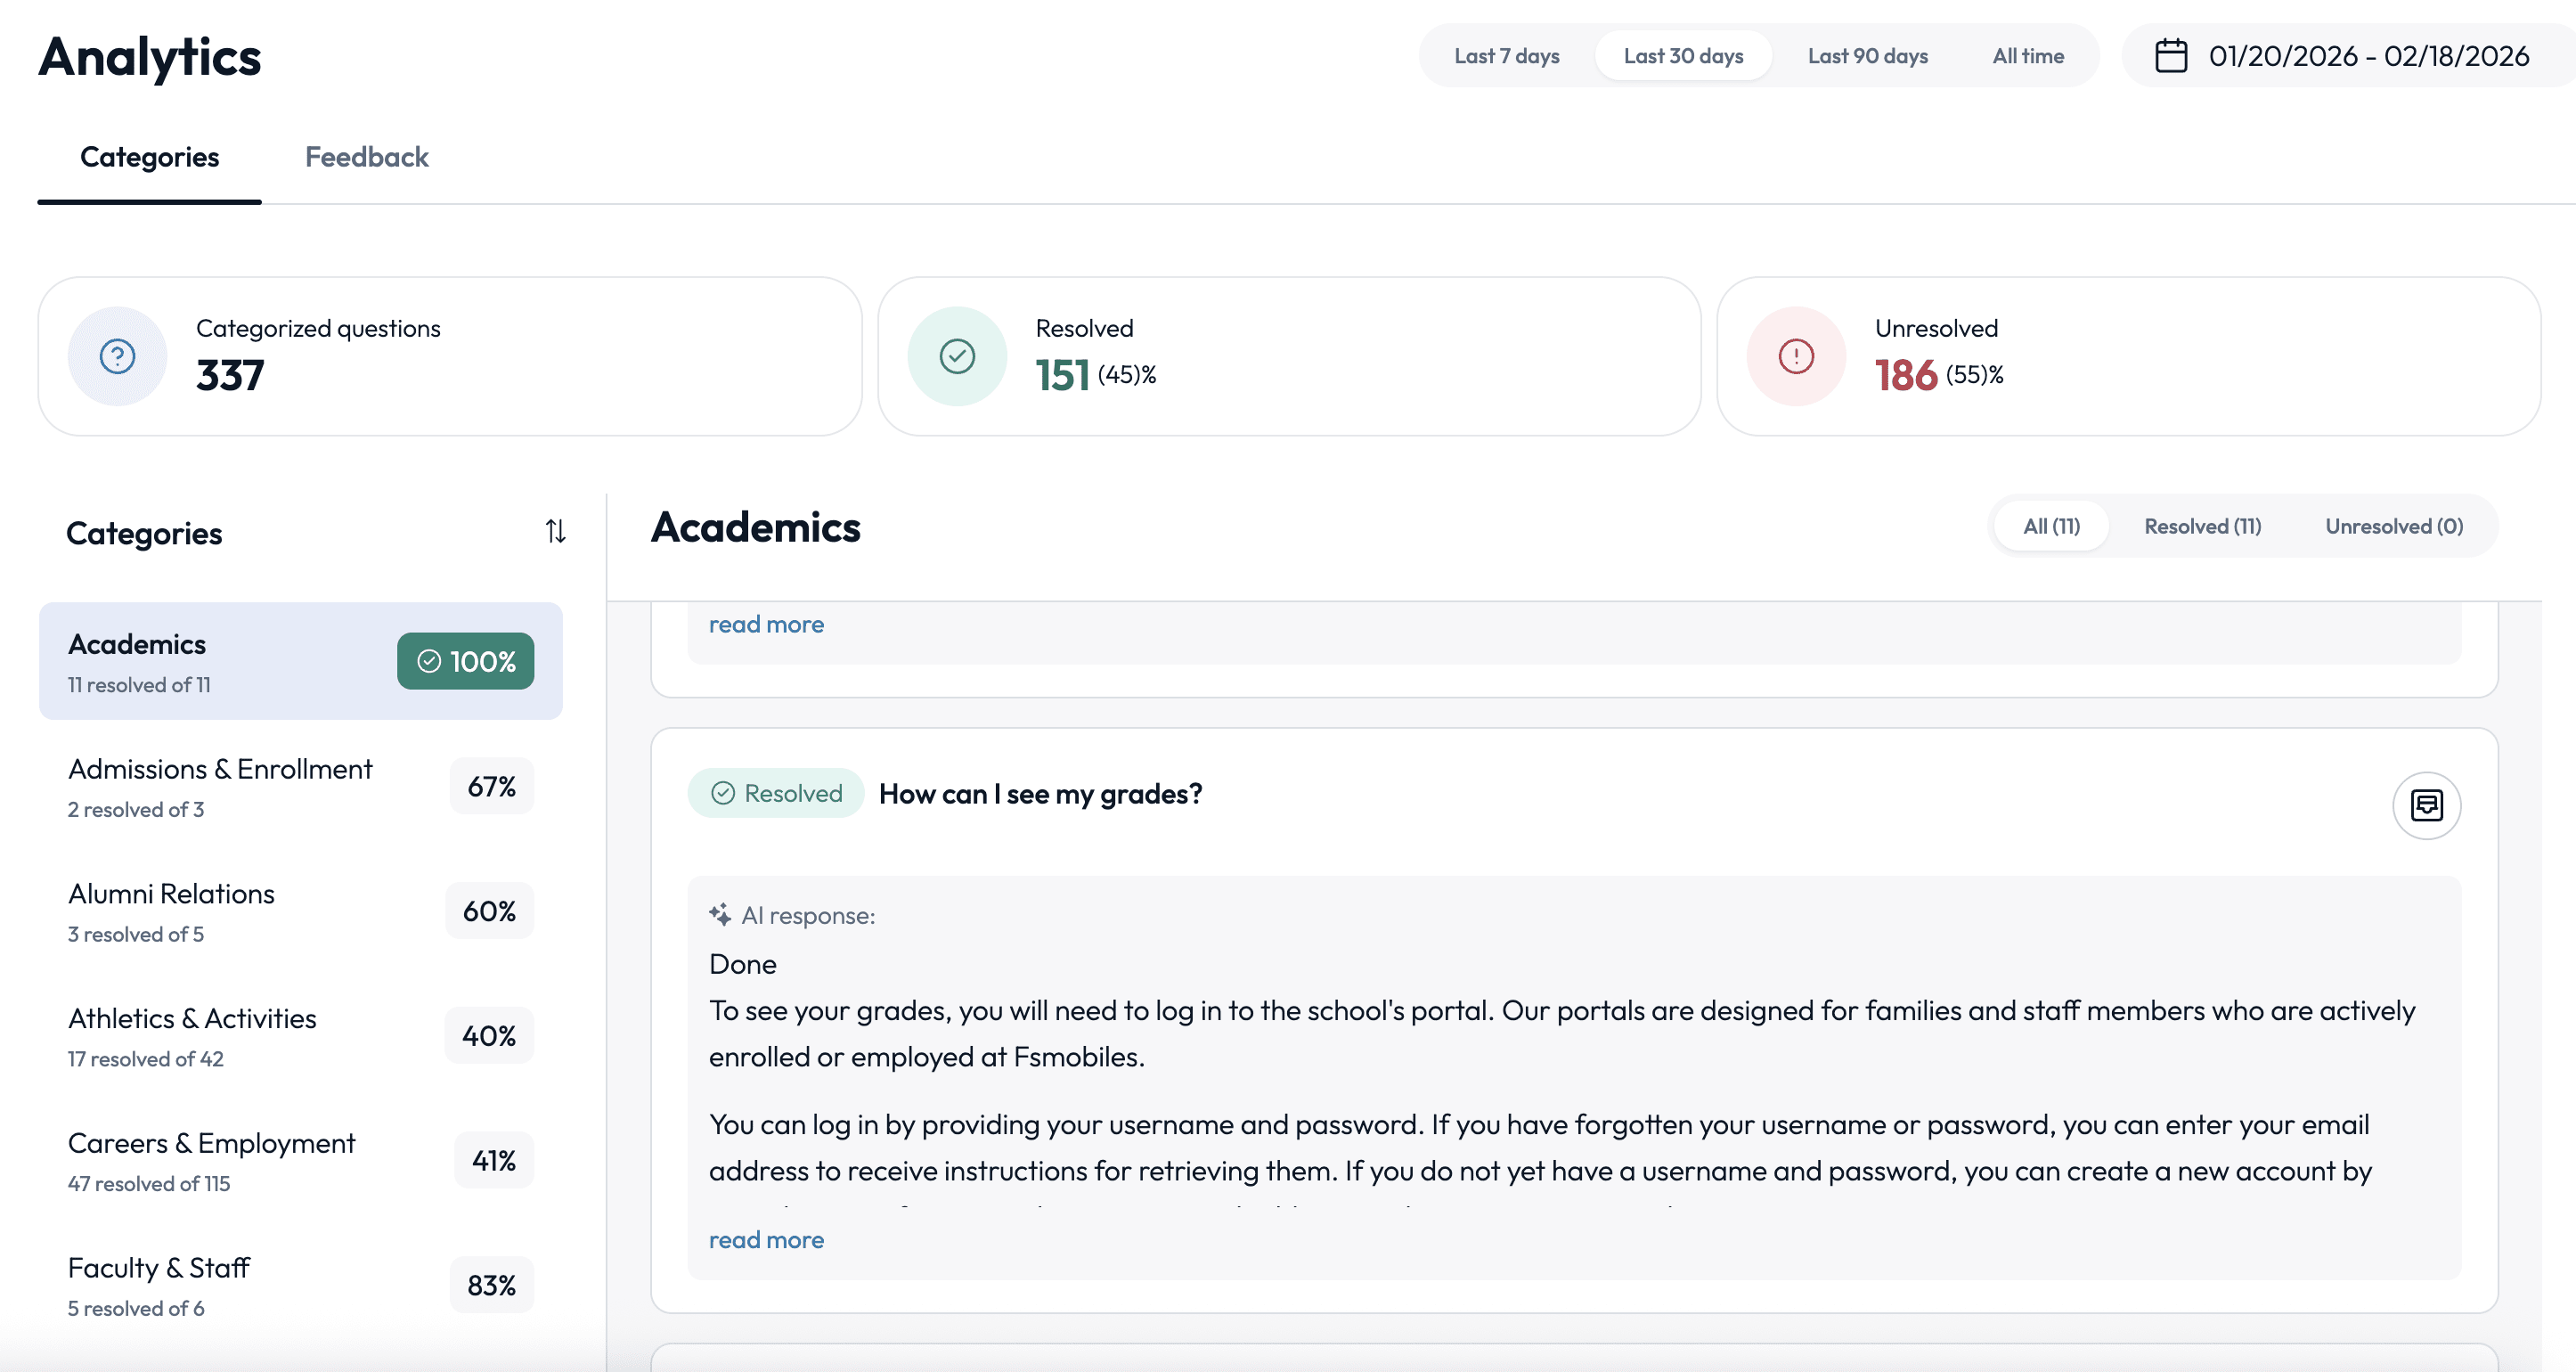
Task: Open the 01/20/2026 - 02/18/2026 date picker
Action: tap(2348, 56)
